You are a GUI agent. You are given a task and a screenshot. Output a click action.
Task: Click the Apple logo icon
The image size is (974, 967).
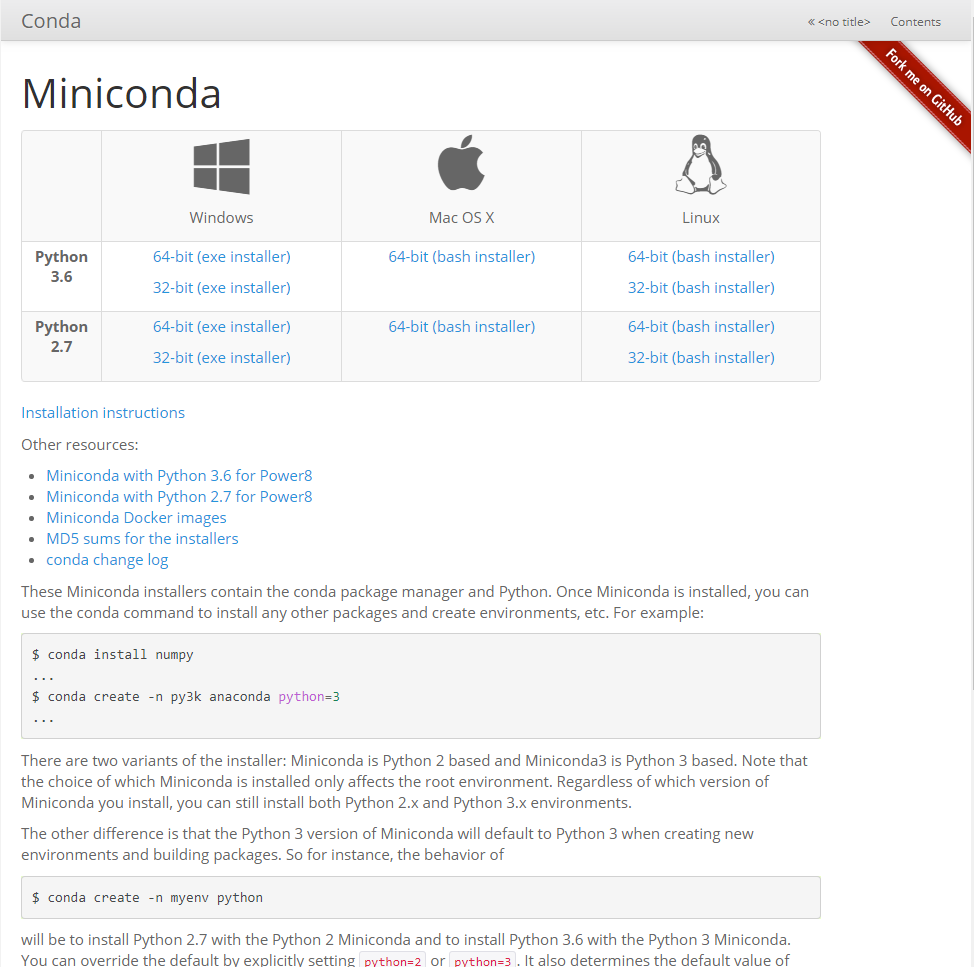pyautogui.click(x=461, y=163)
